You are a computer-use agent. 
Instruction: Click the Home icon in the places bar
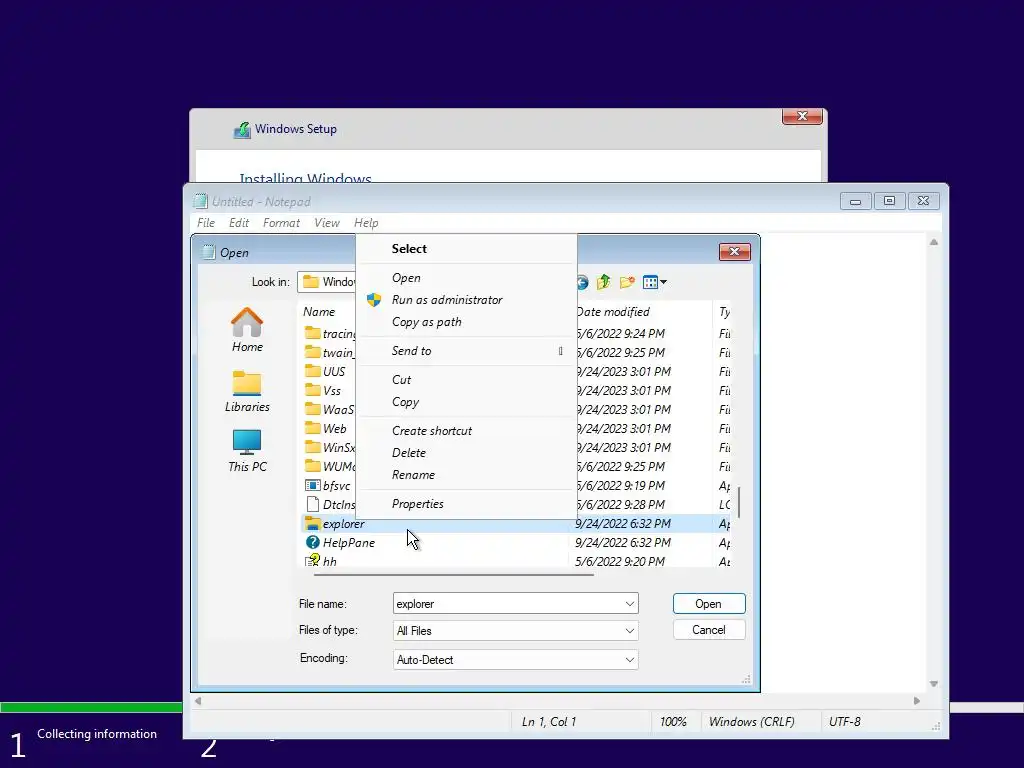(247, 322)
